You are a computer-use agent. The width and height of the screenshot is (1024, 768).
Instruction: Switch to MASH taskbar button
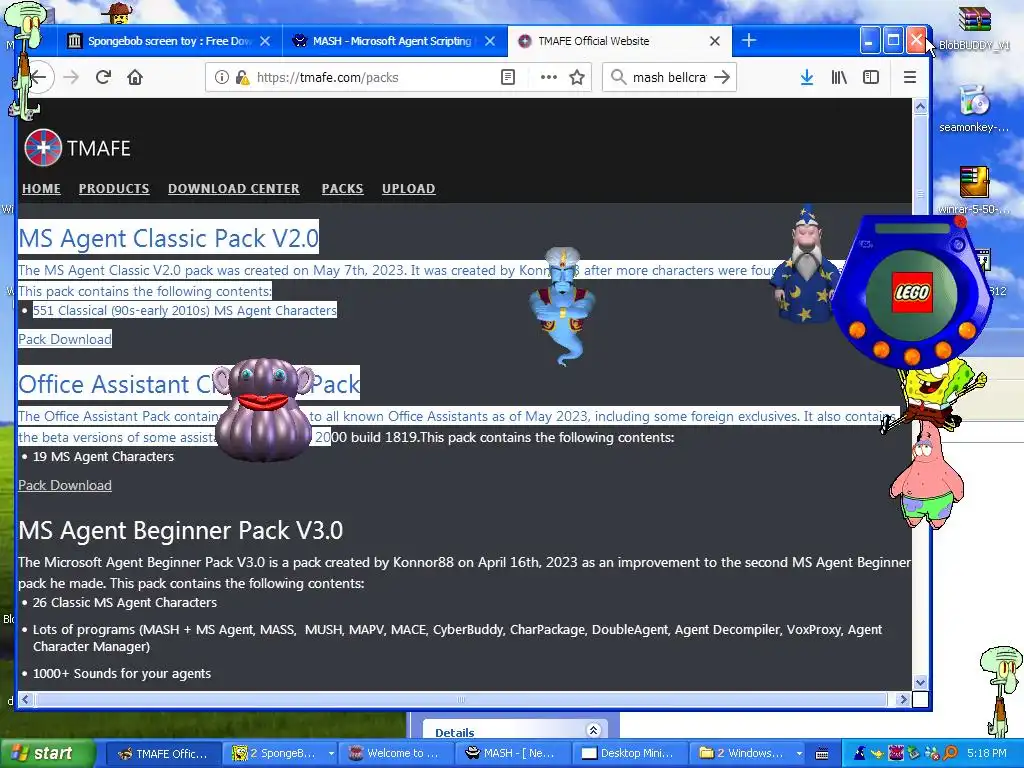pyautogui.click(x=511, y=753)
